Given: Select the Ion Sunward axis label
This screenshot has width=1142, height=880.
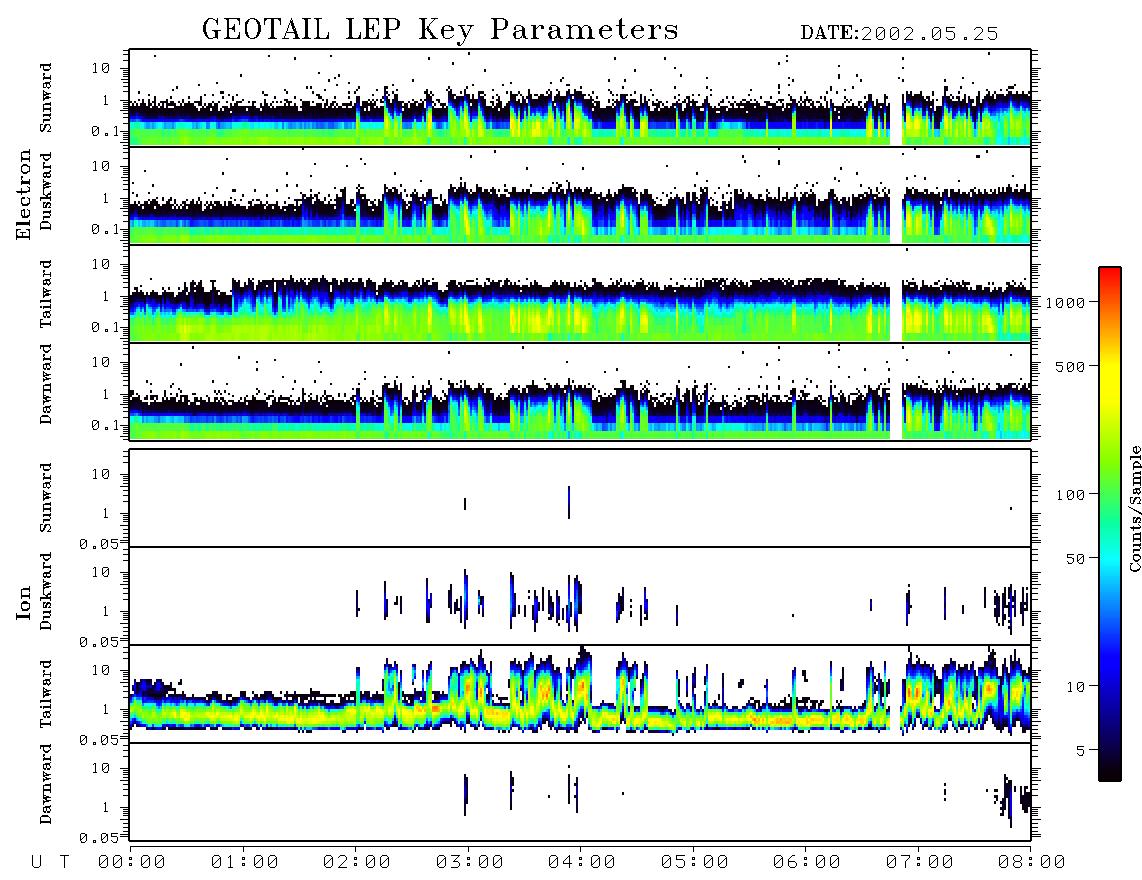Looking at the screenshot, I should [x=46, y=497].
